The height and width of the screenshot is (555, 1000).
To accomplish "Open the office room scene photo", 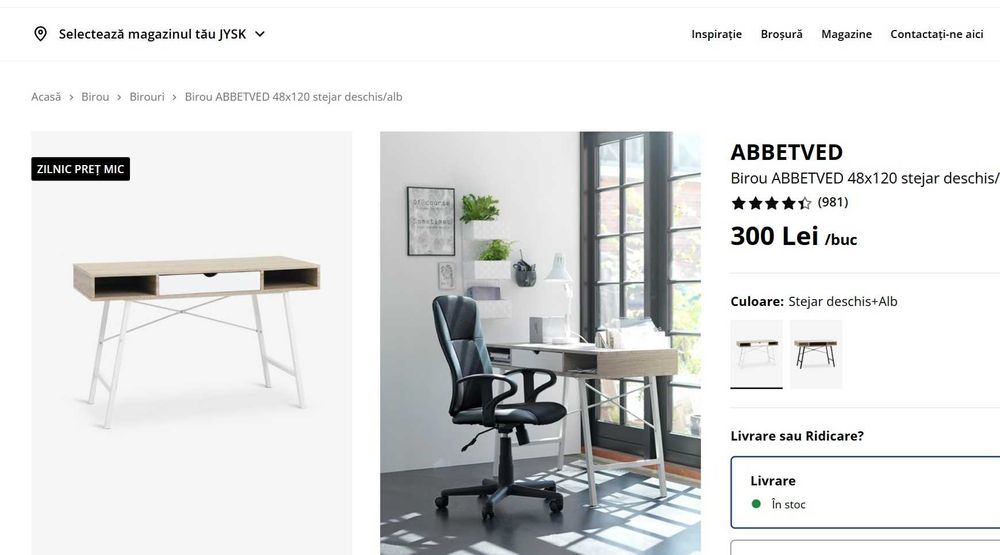I will coord(540,343).
